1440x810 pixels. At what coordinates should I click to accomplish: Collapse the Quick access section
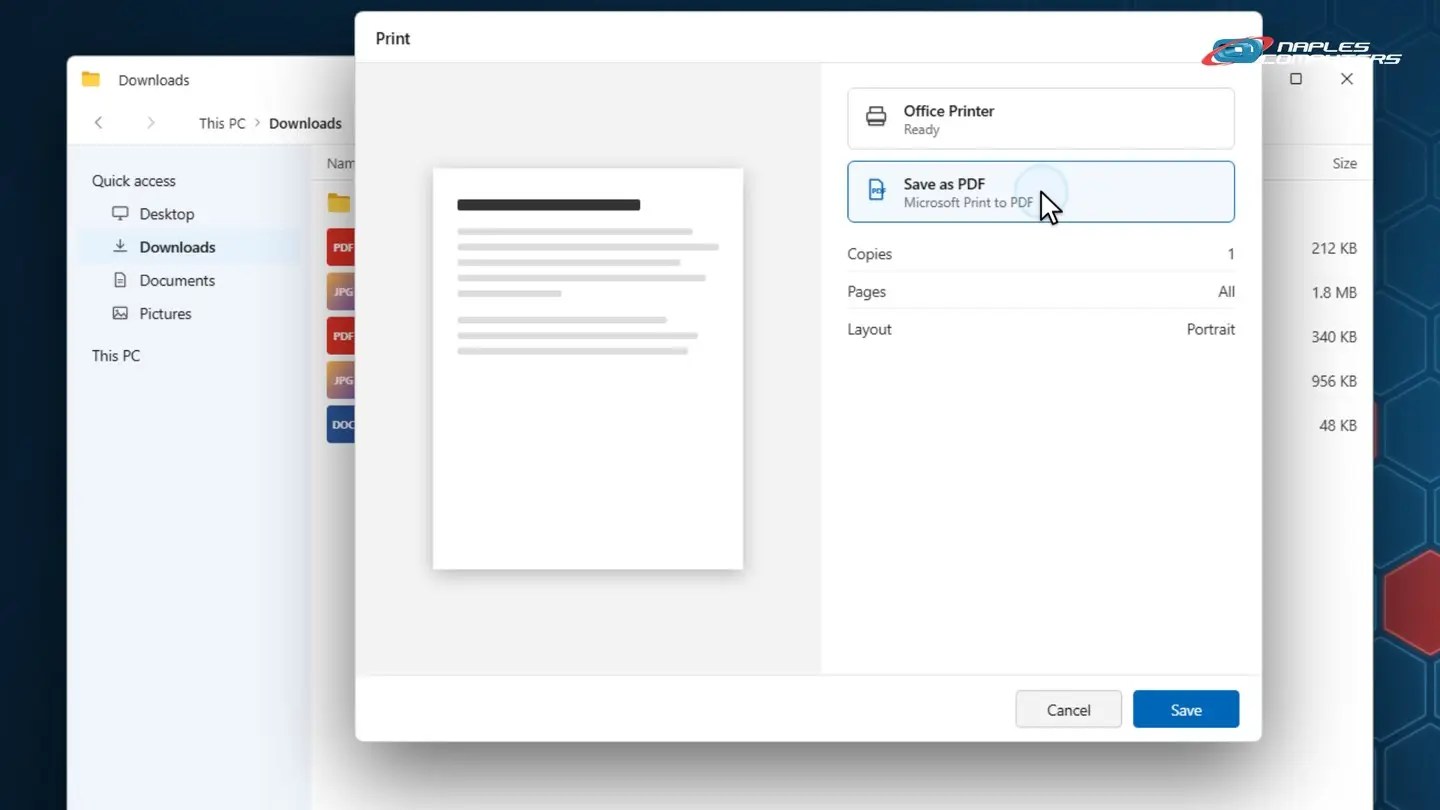pos(134,181)
